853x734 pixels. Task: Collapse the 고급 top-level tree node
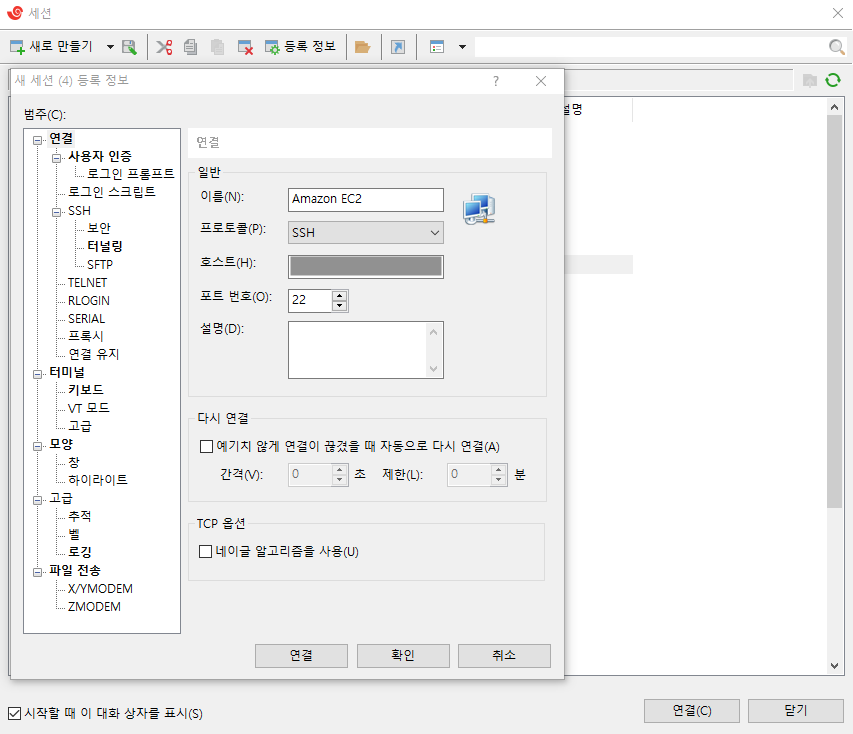click(38, 500)
